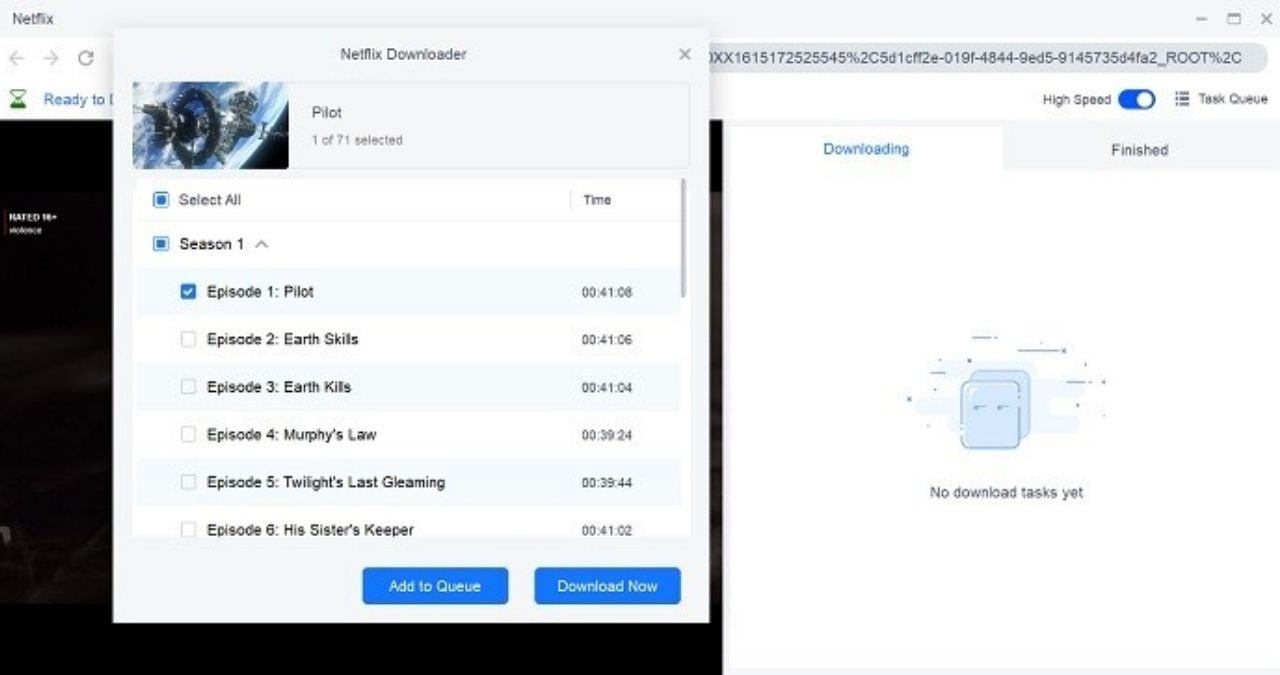This screenshot has width=1280, height=675.
Task: Close the Netflix window
Action: (1265, 18)
